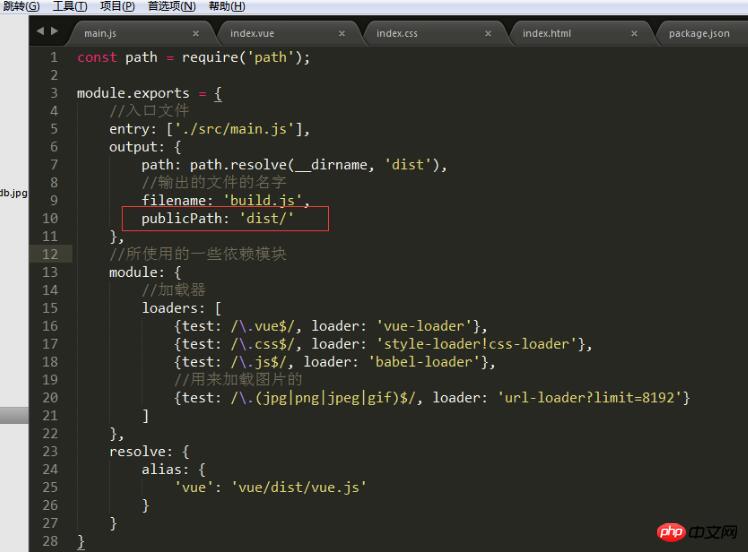
Task: Close the index.html tab
Action: click(x=634, y=33)
